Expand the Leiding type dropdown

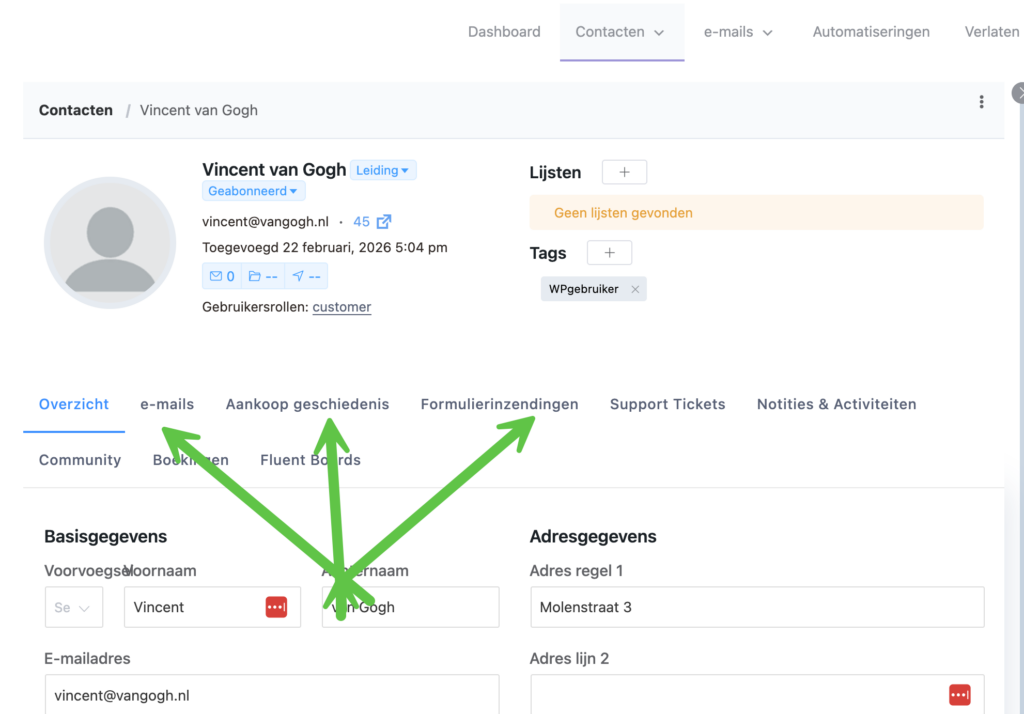click(x=384, y=171)
